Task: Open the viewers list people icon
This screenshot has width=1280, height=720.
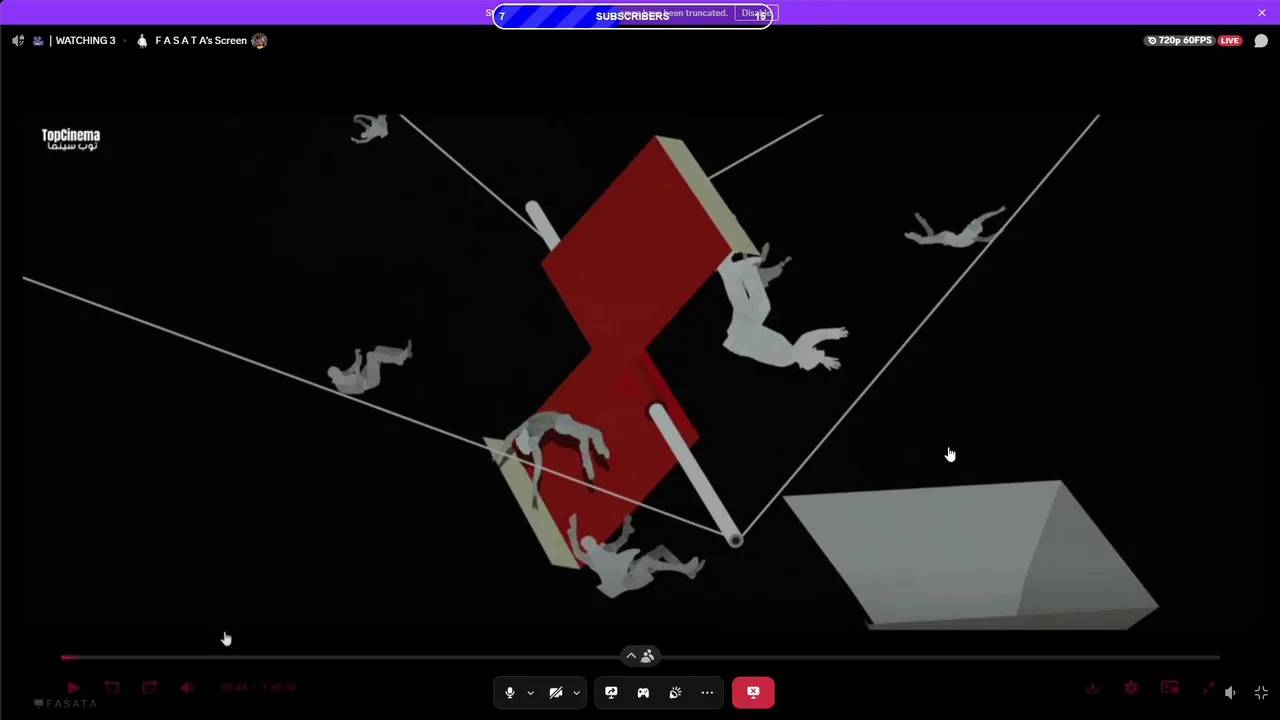Action: point(38,41)
